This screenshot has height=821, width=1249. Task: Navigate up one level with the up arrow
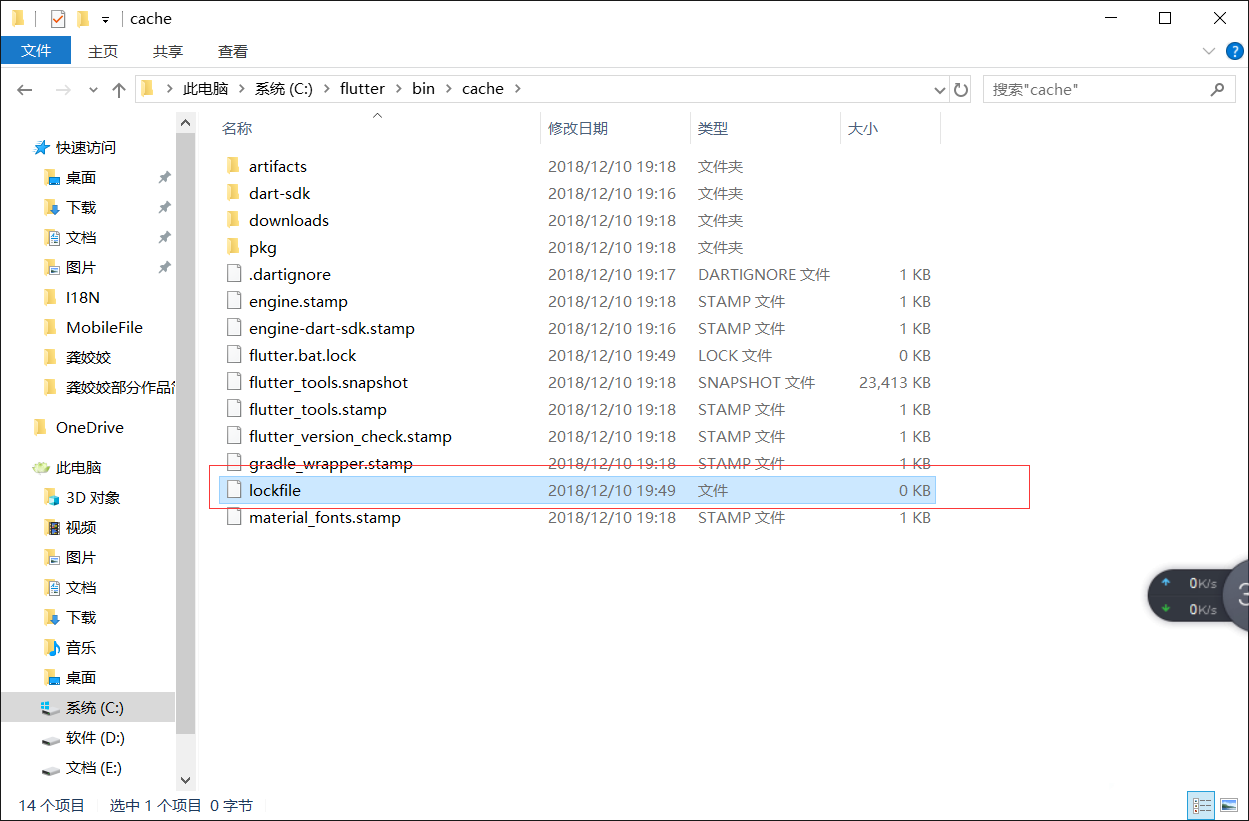pos(118,89)
